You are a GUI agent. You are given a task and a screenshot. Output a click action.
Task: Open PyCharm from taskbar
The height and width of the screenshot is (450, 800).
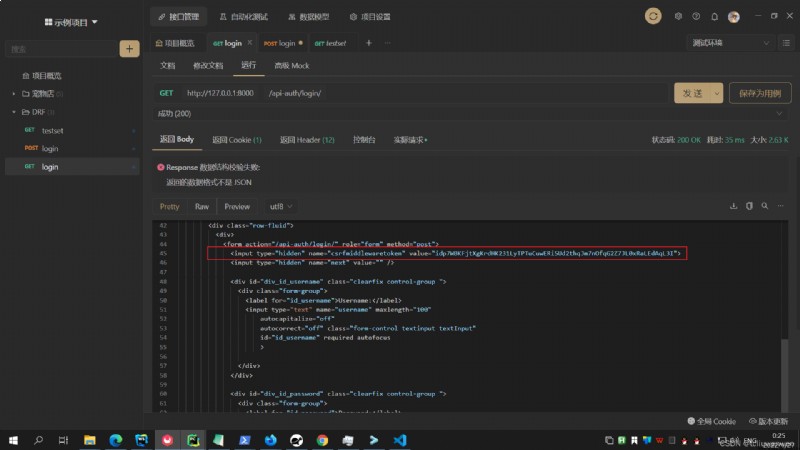193,440
